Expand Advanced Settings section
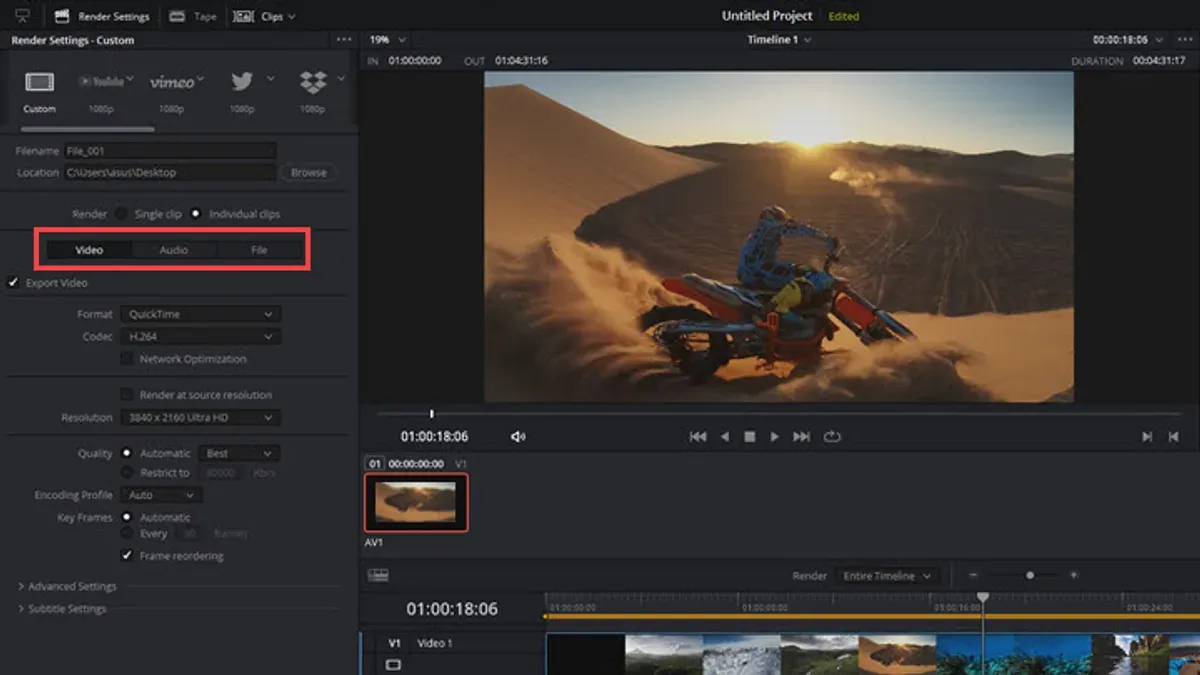The image size is (1200, 675). [67, 586]
